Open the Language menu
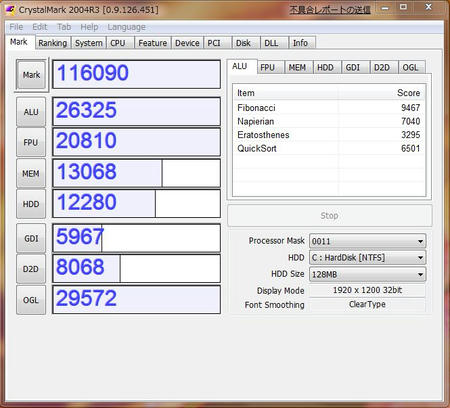Image resolution: width=450 pixels, height=408 pixels. 126,27
